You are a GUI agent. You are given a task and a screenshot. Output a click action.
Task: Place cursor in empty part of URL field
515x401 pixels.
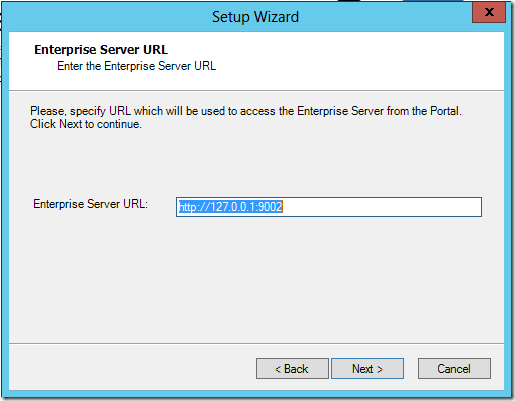[x=382, y=207]
